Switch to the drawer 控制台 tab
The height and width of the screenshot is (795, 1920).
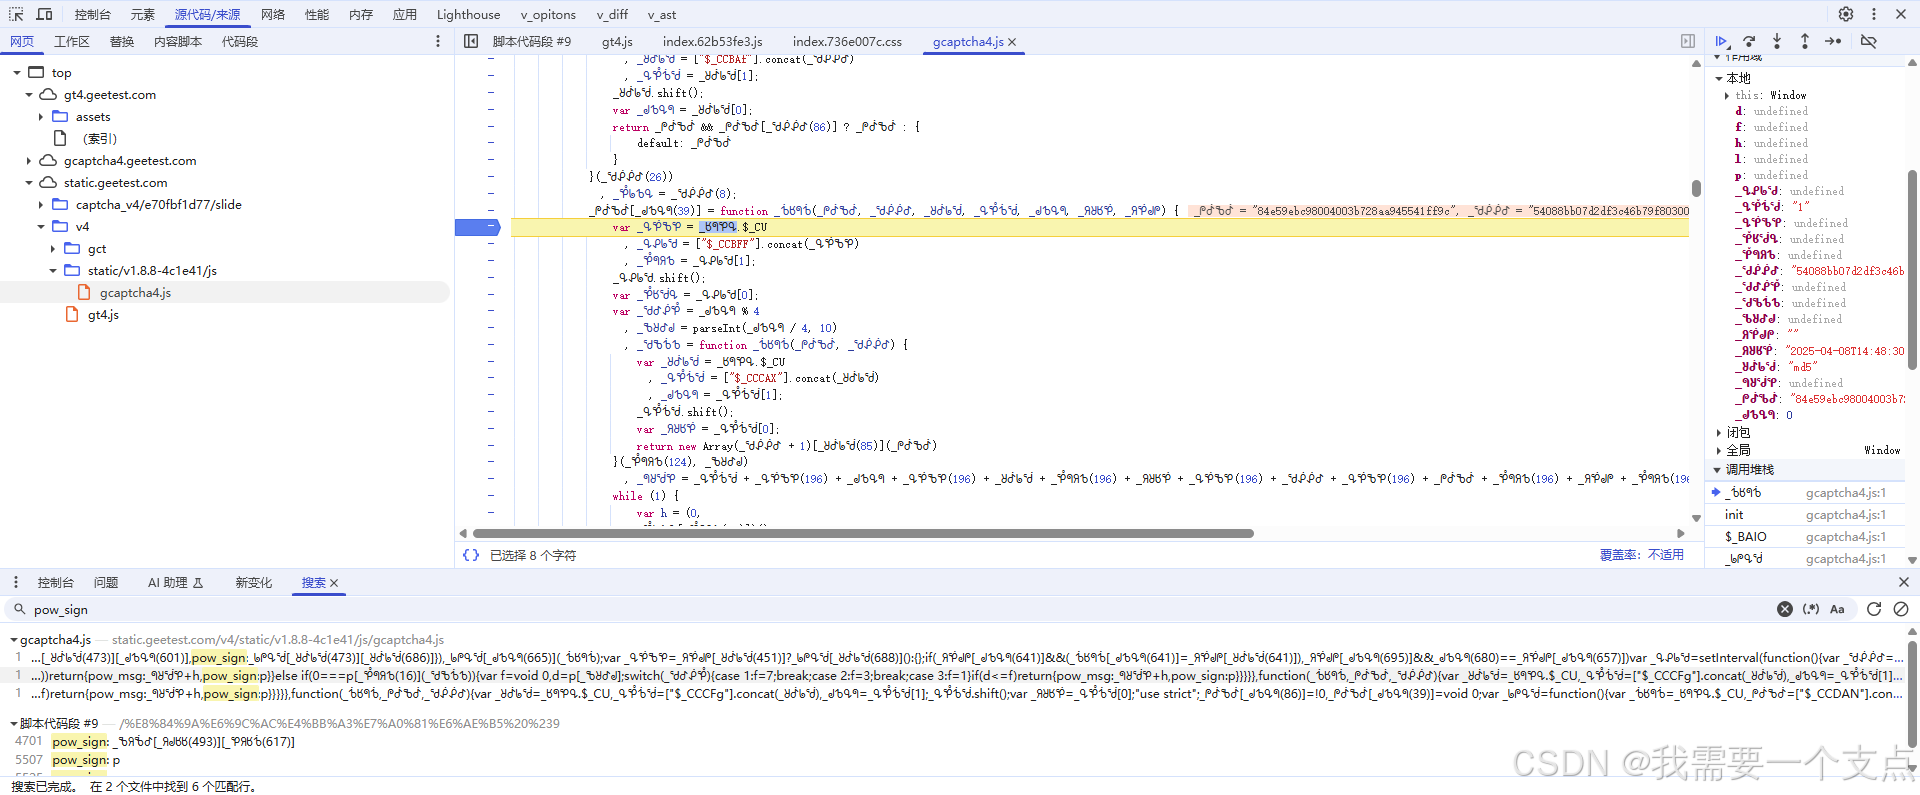click(56, 582)
